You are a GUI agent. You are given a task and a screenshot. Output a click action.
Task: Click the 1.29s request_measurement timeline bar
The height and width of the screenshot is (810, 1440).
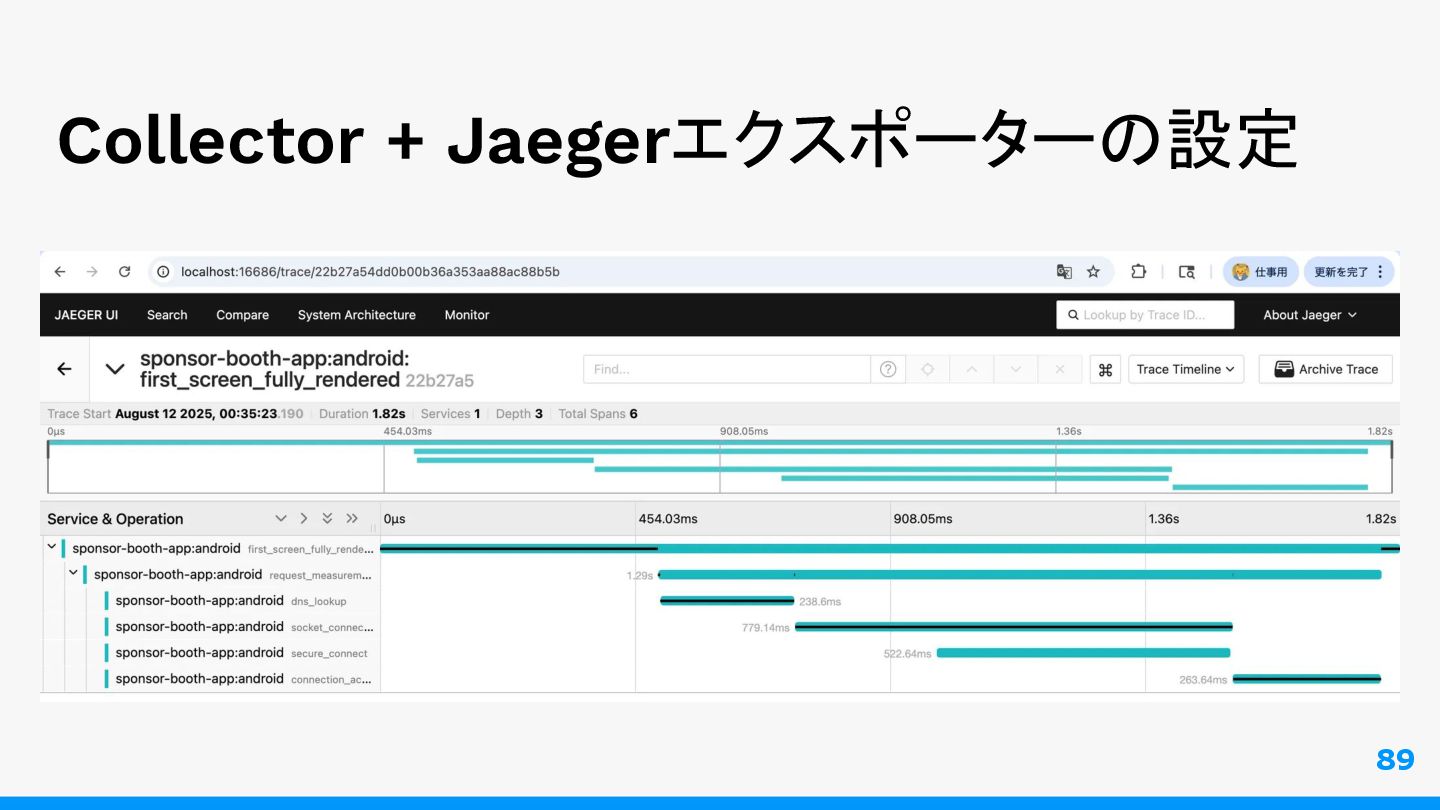1020,575
